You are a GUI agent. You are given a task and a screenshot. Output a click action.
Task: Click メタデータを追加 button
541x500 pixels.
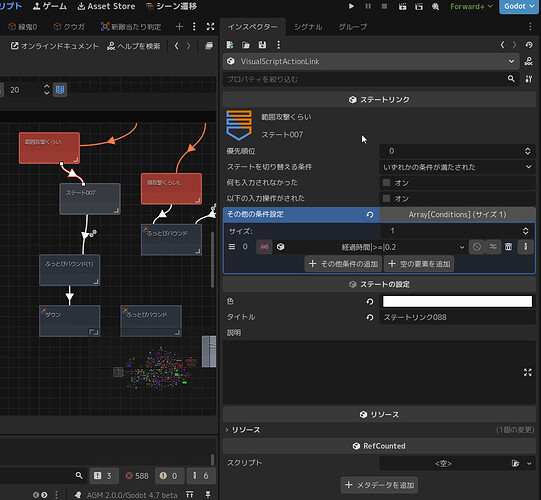click(380, 485)
